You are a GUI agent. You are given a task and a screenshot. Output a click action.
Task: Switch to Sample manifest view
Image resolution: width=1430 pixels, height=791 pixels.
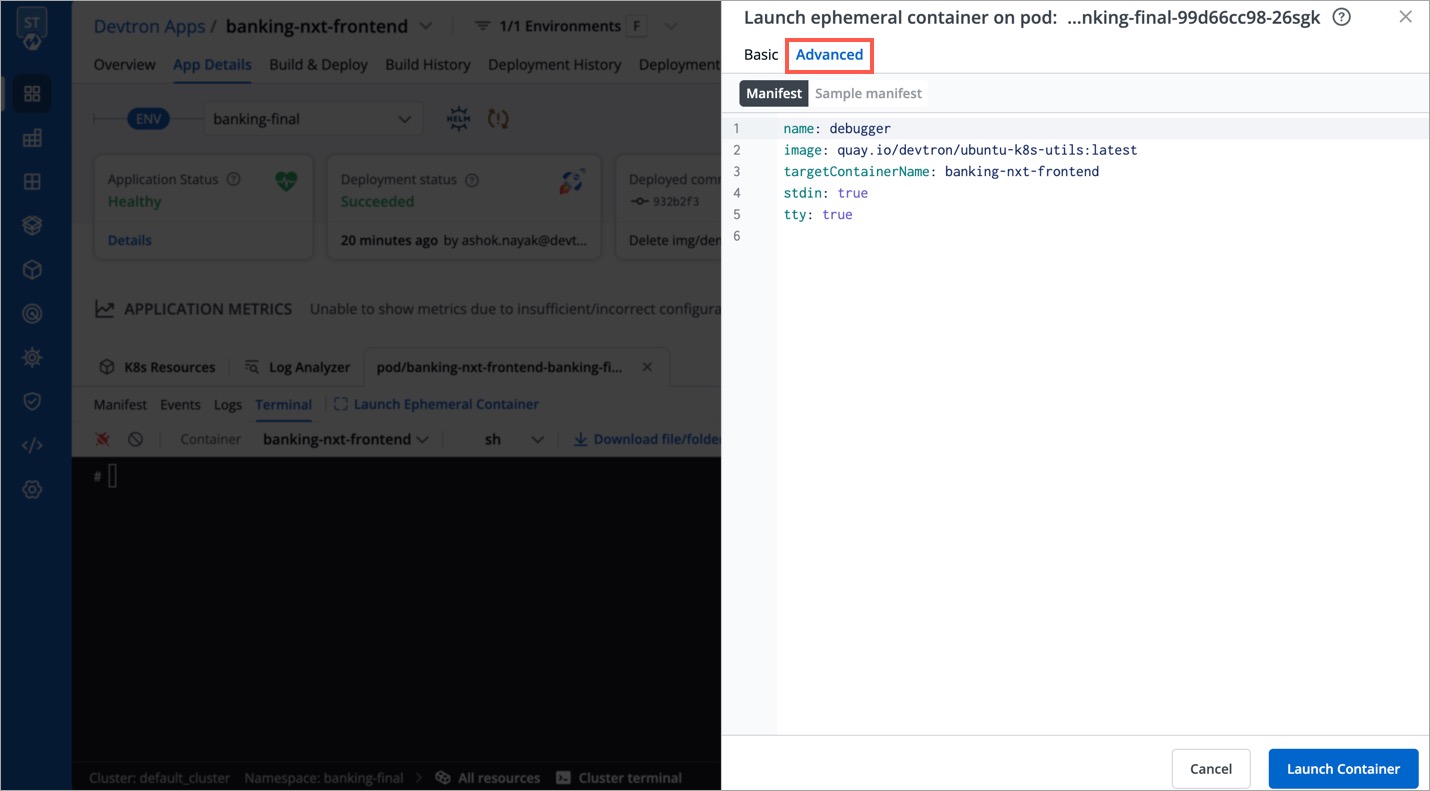(x=868, y=93)
